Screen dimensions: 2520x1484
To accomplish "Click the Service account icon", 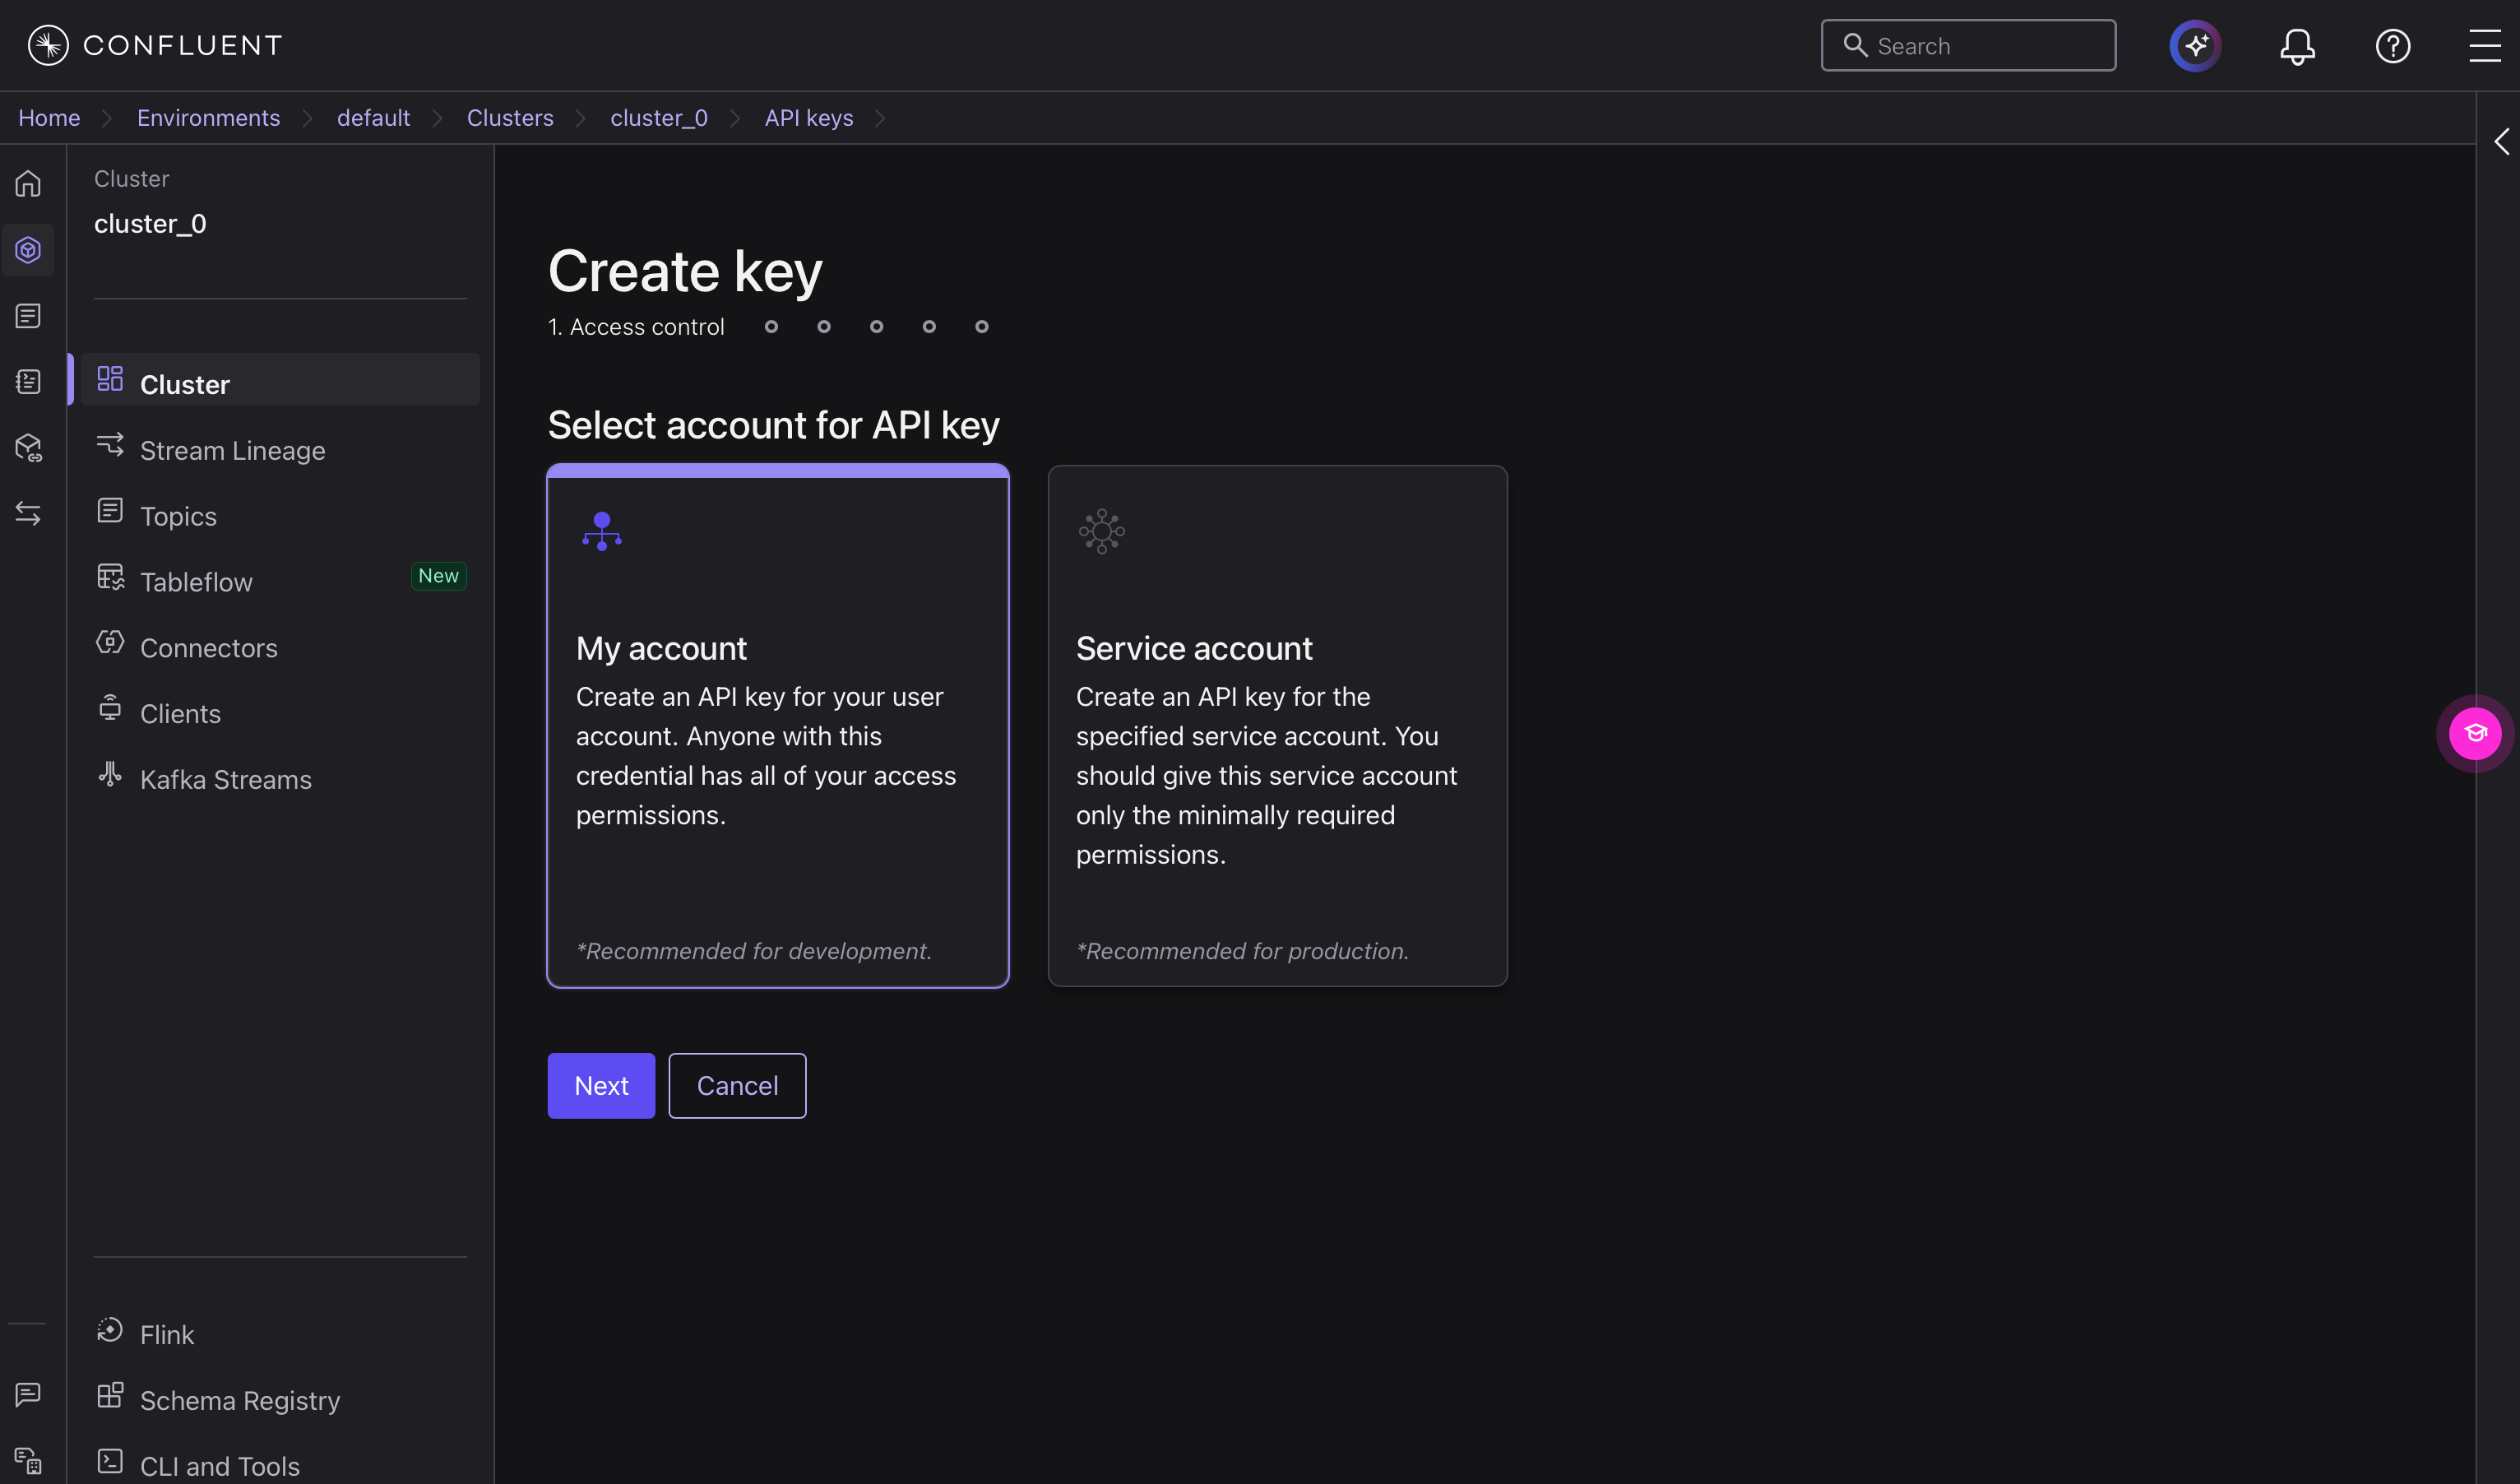I will pos(1102,531).
